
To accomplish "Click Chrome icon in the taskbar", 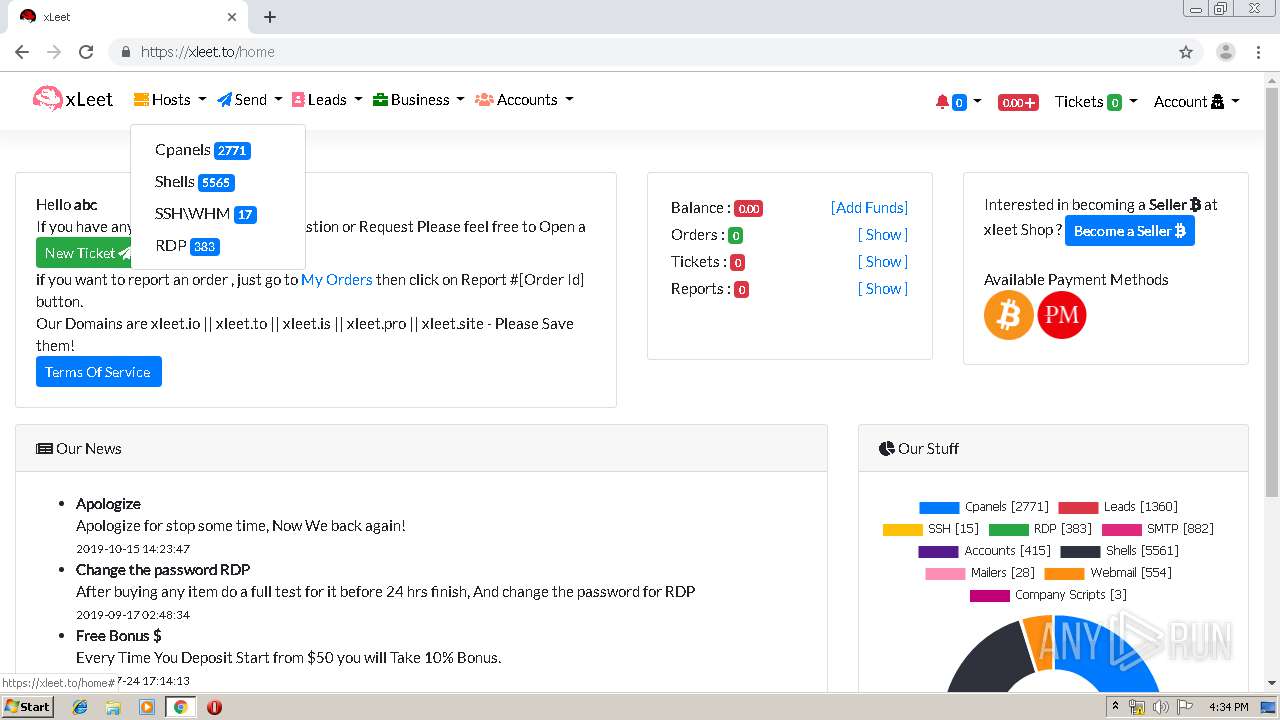I will pos(180,707).
